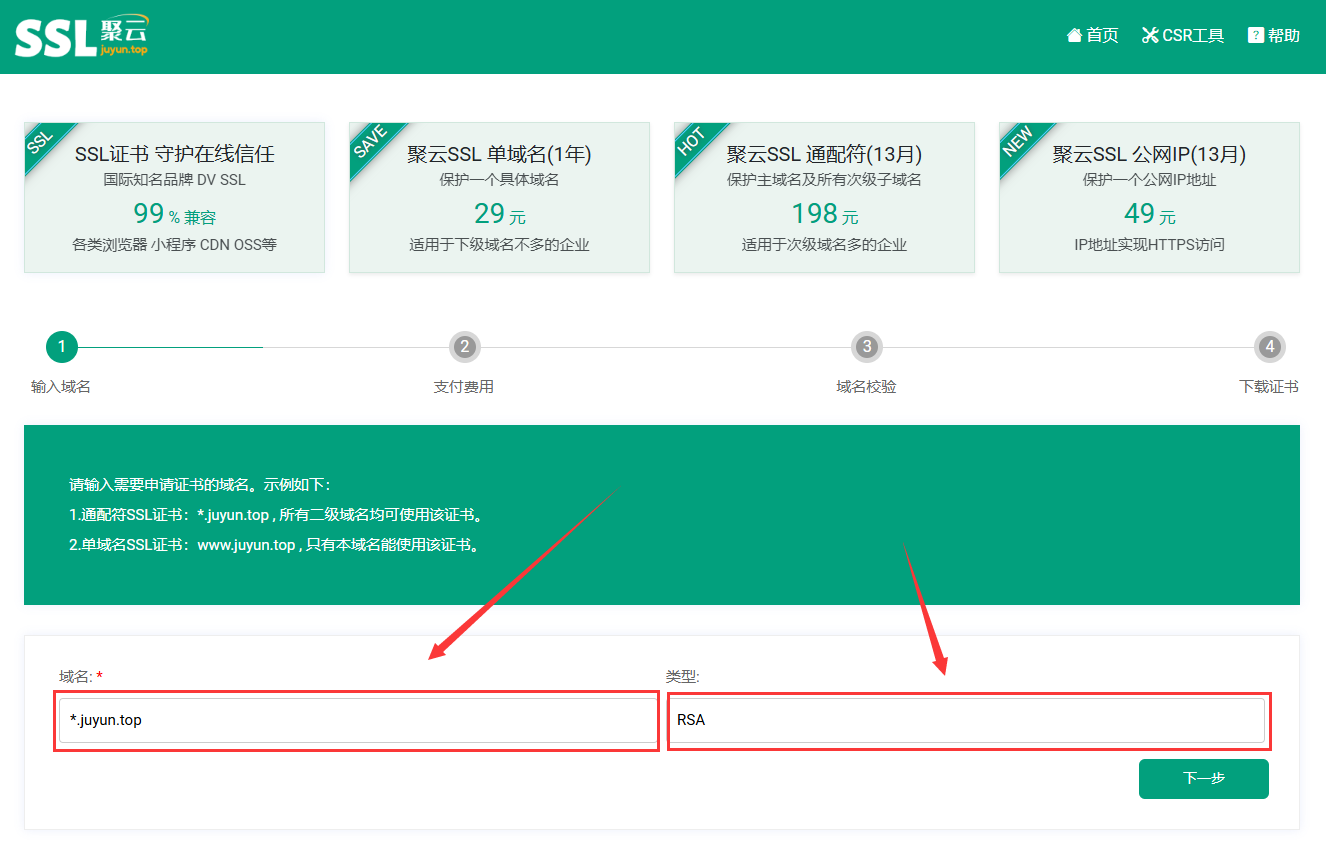Click the 49 元 price text

[1149, 214]
